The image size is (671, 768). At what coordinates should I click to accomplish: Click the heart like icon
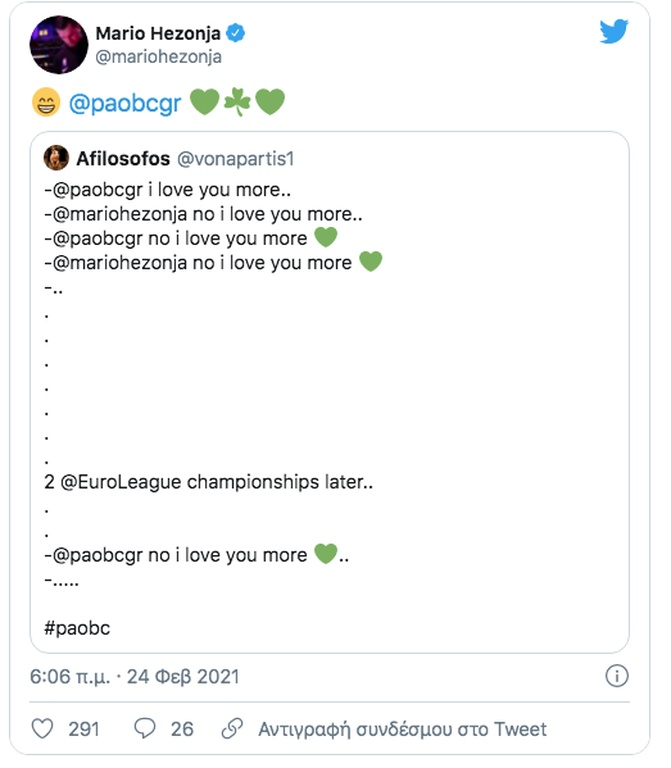pyautogui.click(x=42, y=729)
